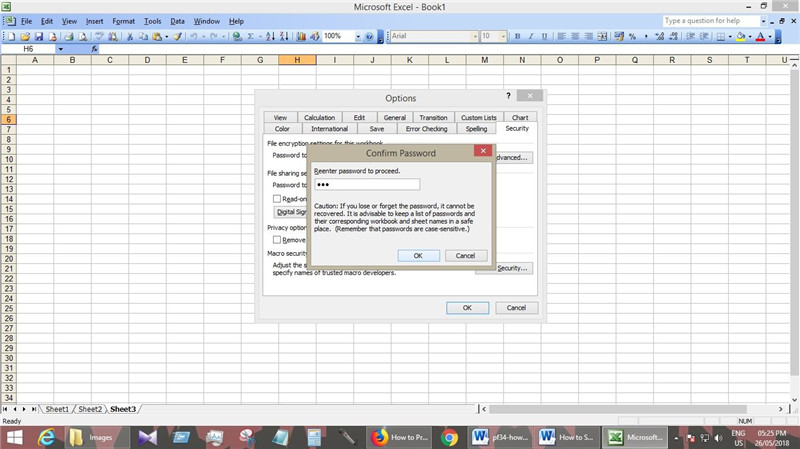The width and height of the screenshot is (800, 449).
Task: Open a file with the Open folder icon
Action: click(24, 36)
